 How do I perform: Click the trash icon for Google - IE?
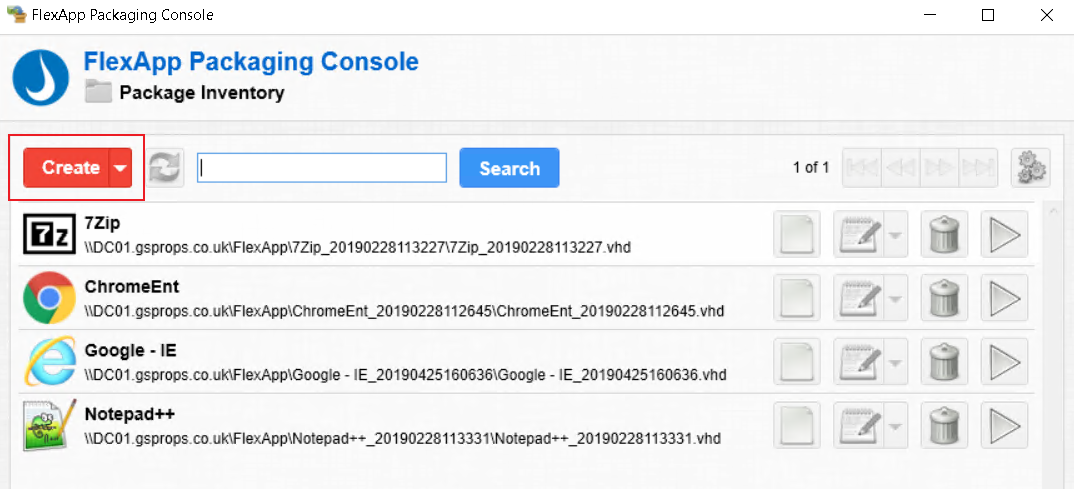click(x=940, y=362)
